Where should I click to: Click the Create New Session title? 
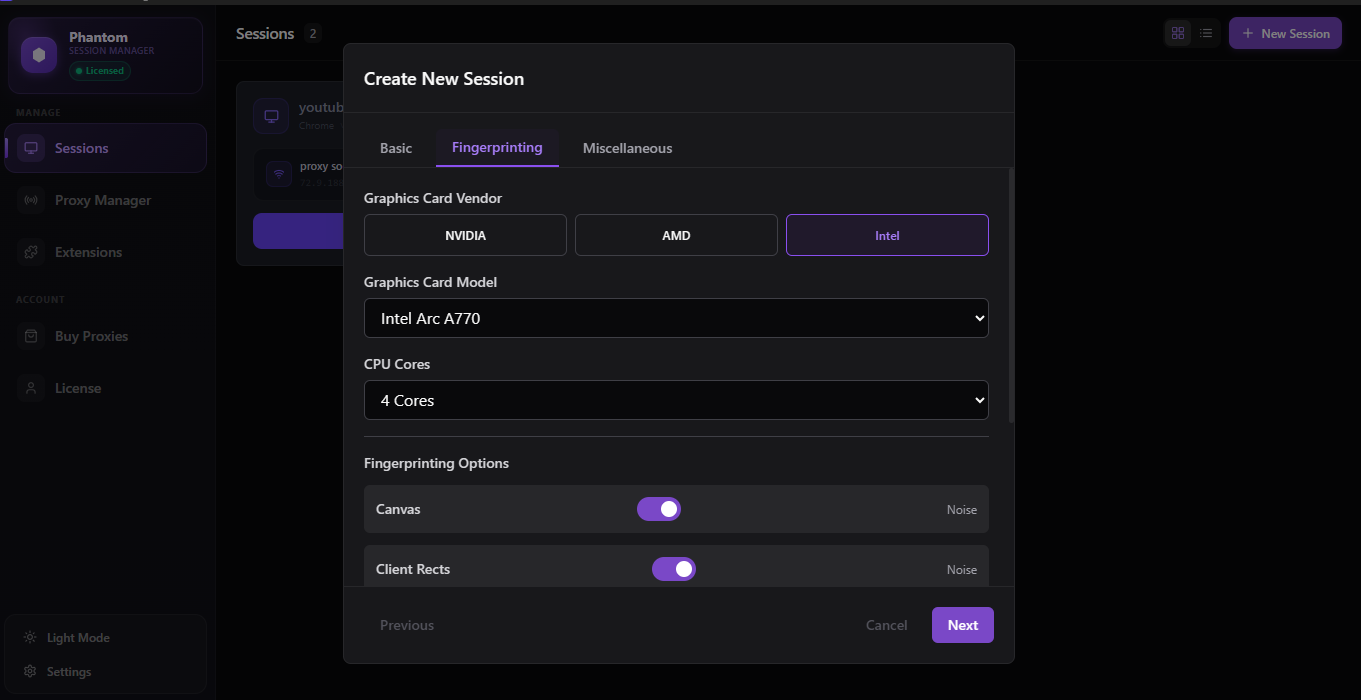(444, 79)
